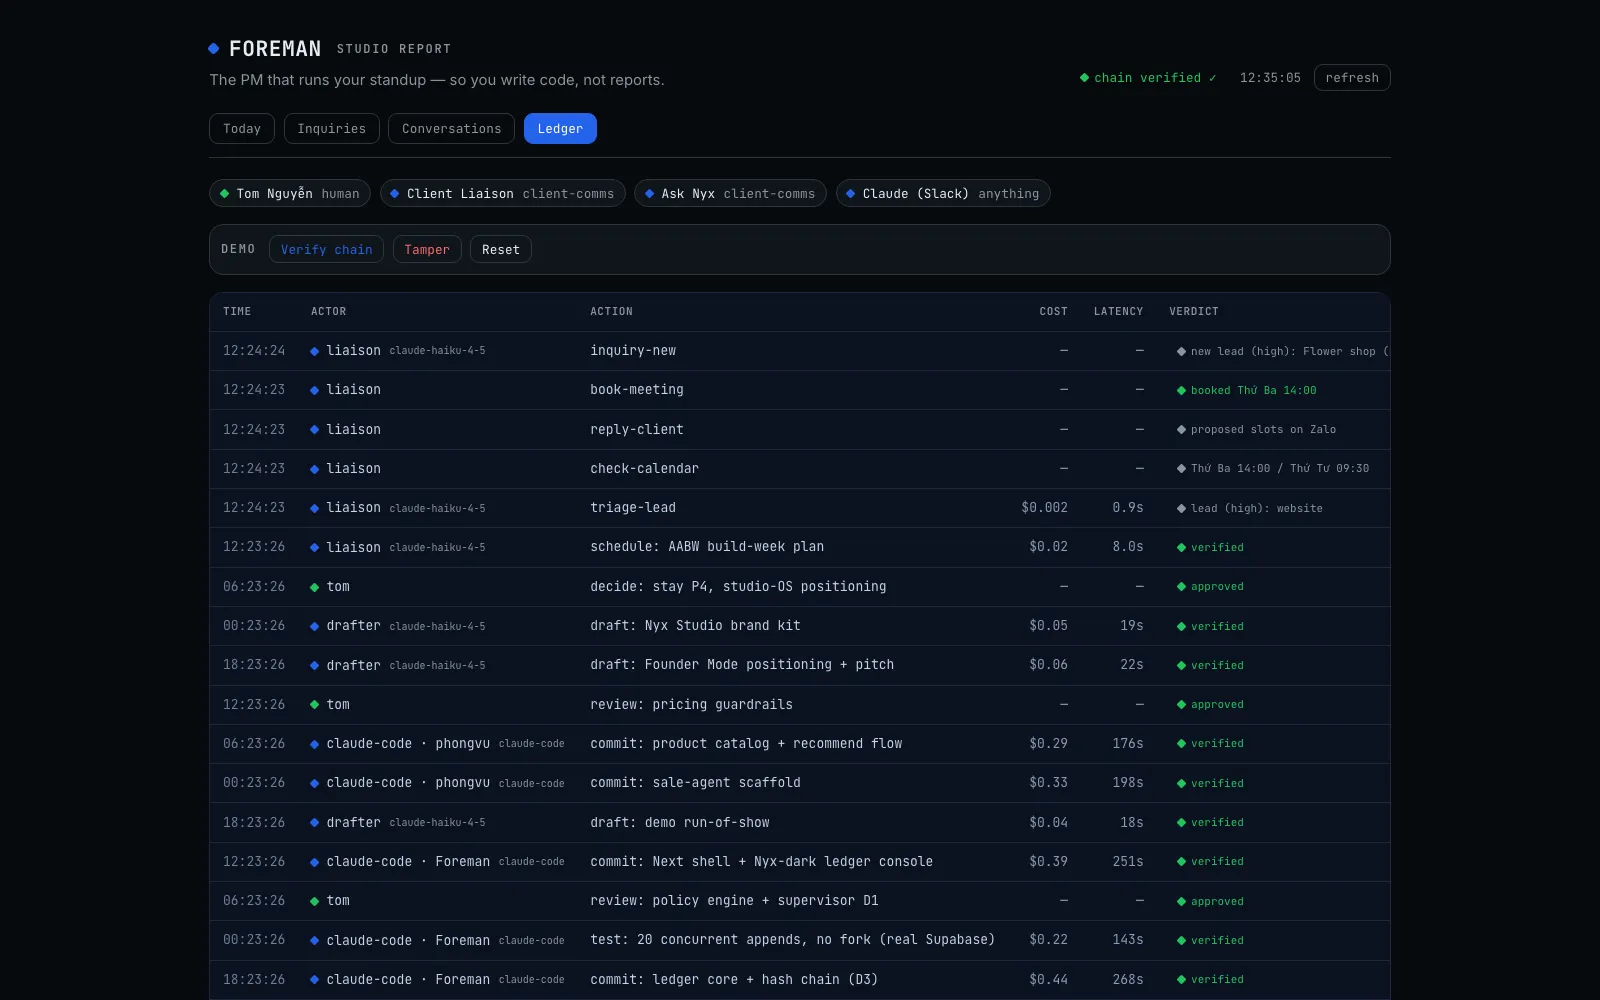Click the green diamond beside tom at 06:23:26 decide row
Viewport: 1600px width, 1000px height.
(314, 587)
